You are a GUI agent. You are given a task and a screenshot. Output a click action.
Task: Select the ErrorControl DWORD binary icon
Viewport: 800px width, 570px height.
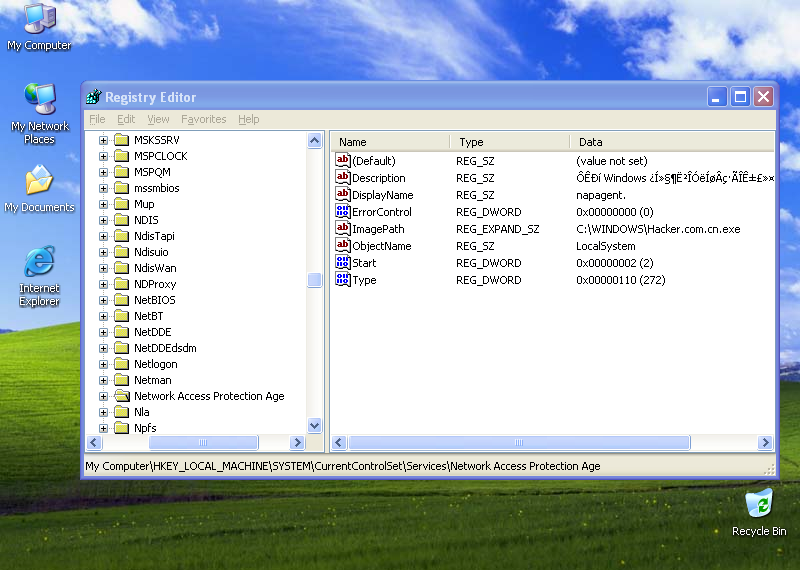pyautogui.click(x=342, y=211)
